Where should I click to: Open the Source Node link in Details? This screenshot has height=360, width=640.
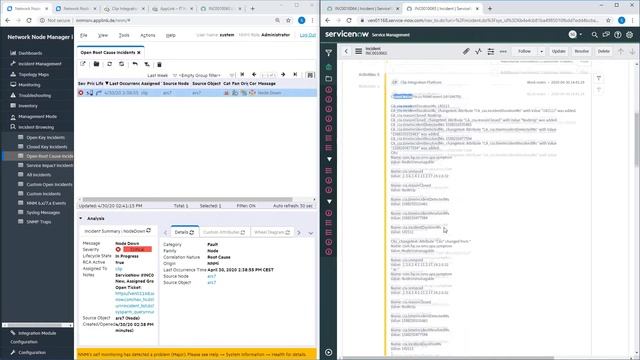pyautogui.click(x=211, y=276)
